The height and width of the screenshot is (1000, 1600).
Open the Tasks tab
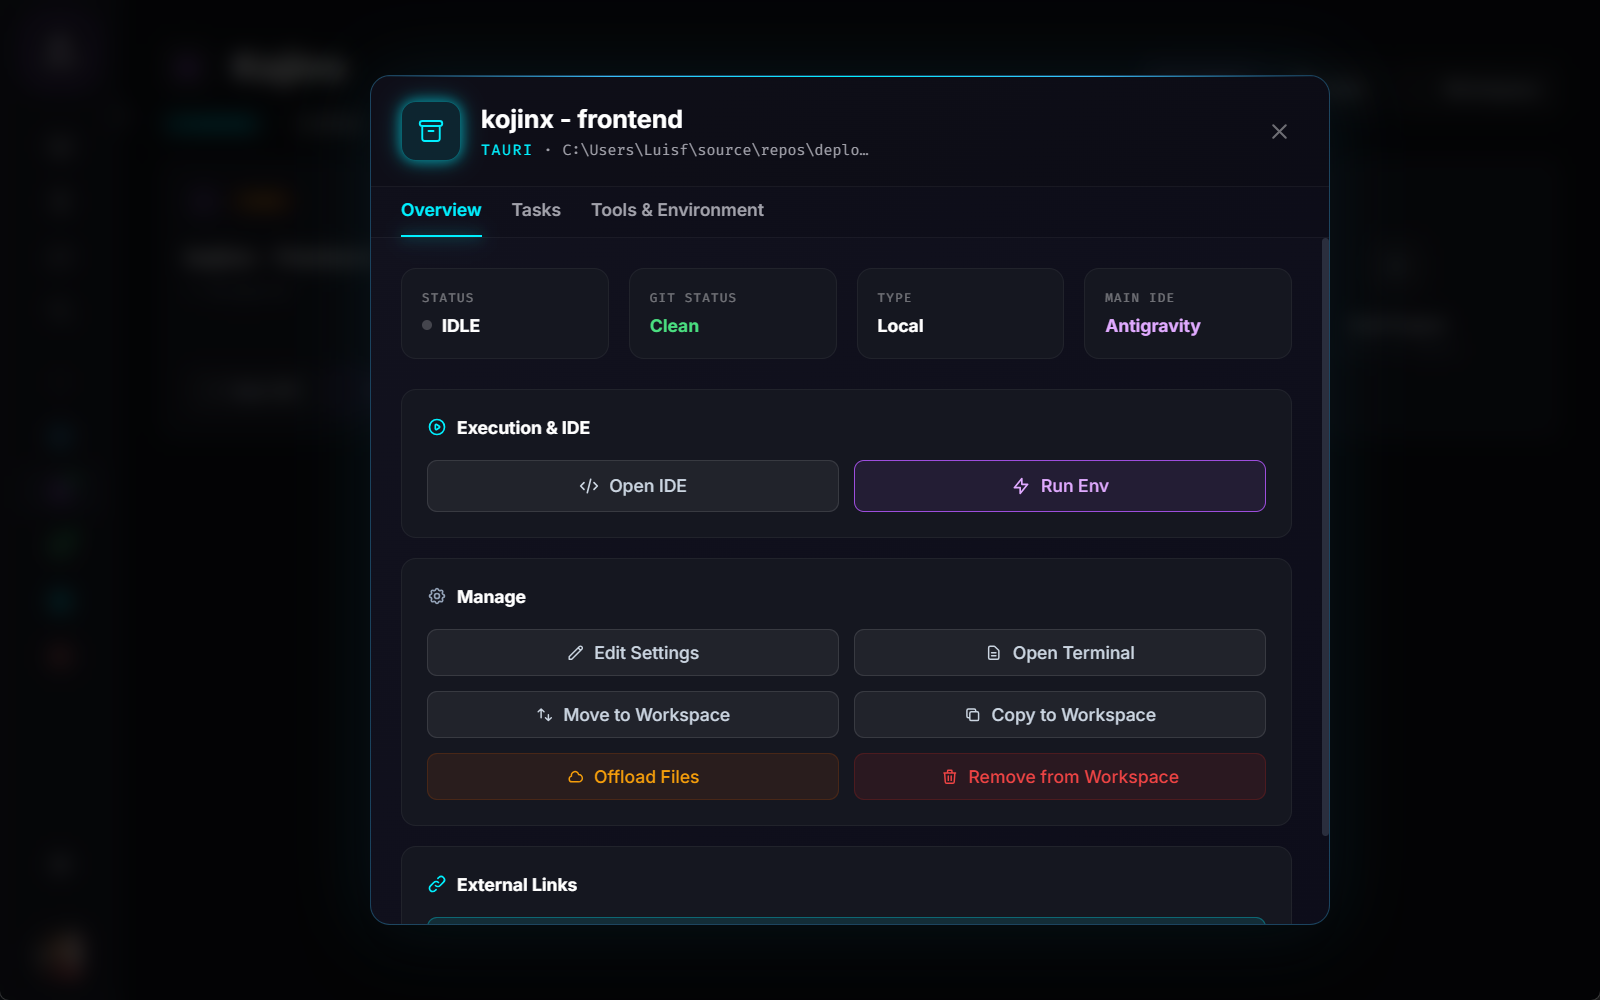click(536, 210)
